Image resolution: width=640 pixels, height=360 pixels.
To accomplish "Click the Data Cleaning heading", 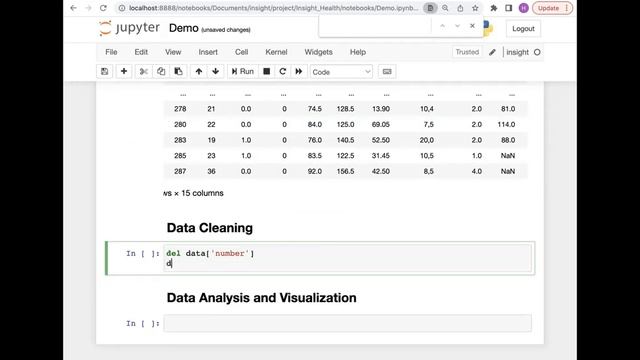I will [210, 228].
